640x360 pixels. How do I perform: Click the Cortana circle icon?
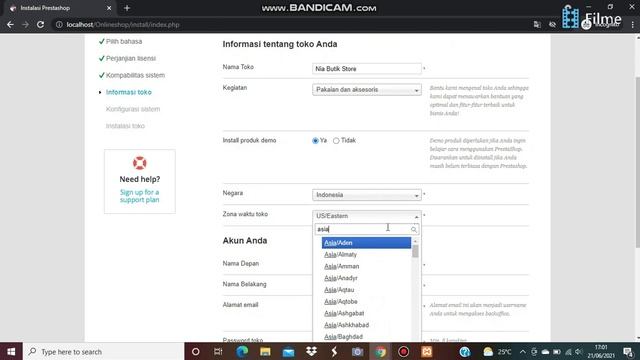[196, 351]
